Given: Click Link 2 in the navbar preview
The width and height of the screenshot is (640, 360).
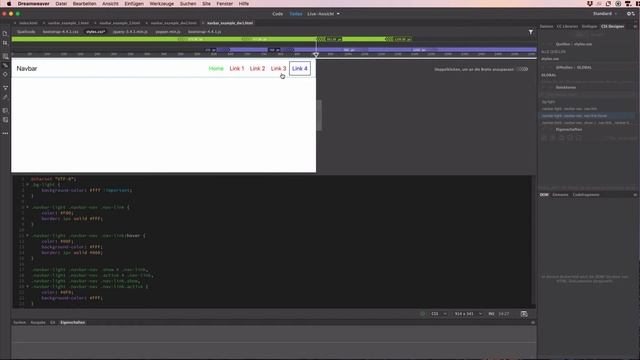Looking at the screenshot, I should [x=257, y=69].
